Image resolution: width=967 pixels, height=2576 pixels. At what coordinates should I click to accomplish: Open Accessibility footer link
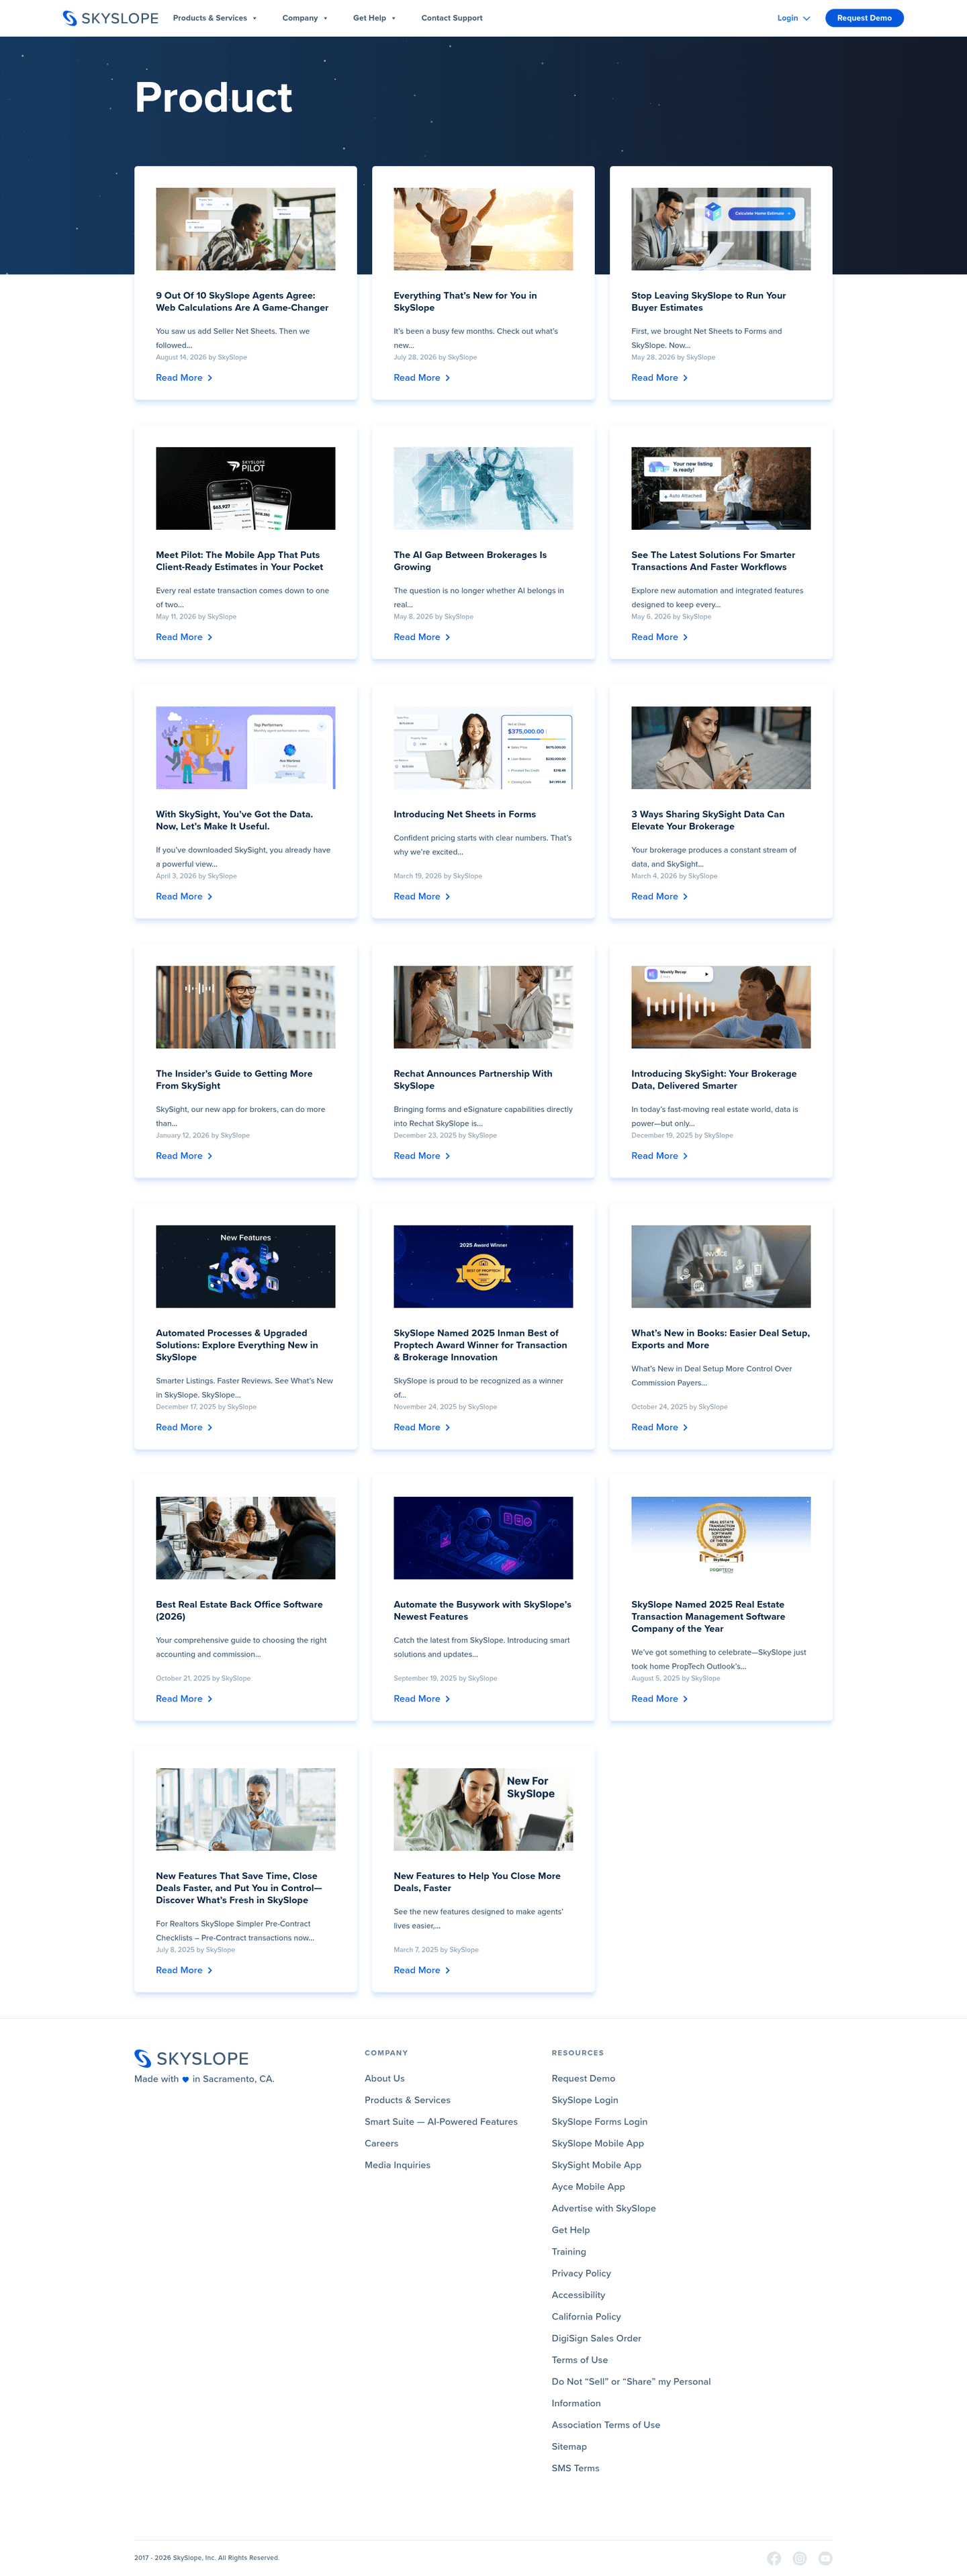(578, 2295)
